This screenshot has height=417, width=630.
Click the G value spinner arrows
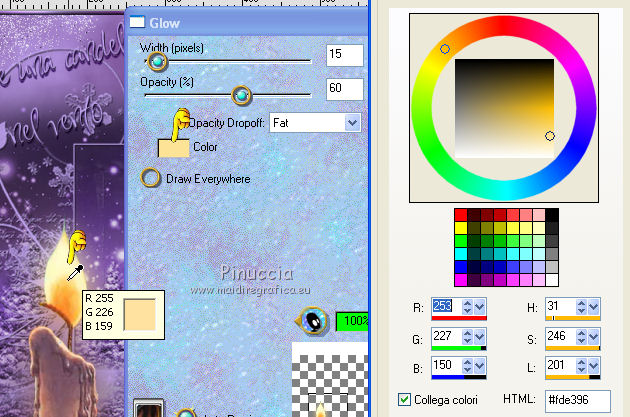pyautogui.click(x=467, y=337)
